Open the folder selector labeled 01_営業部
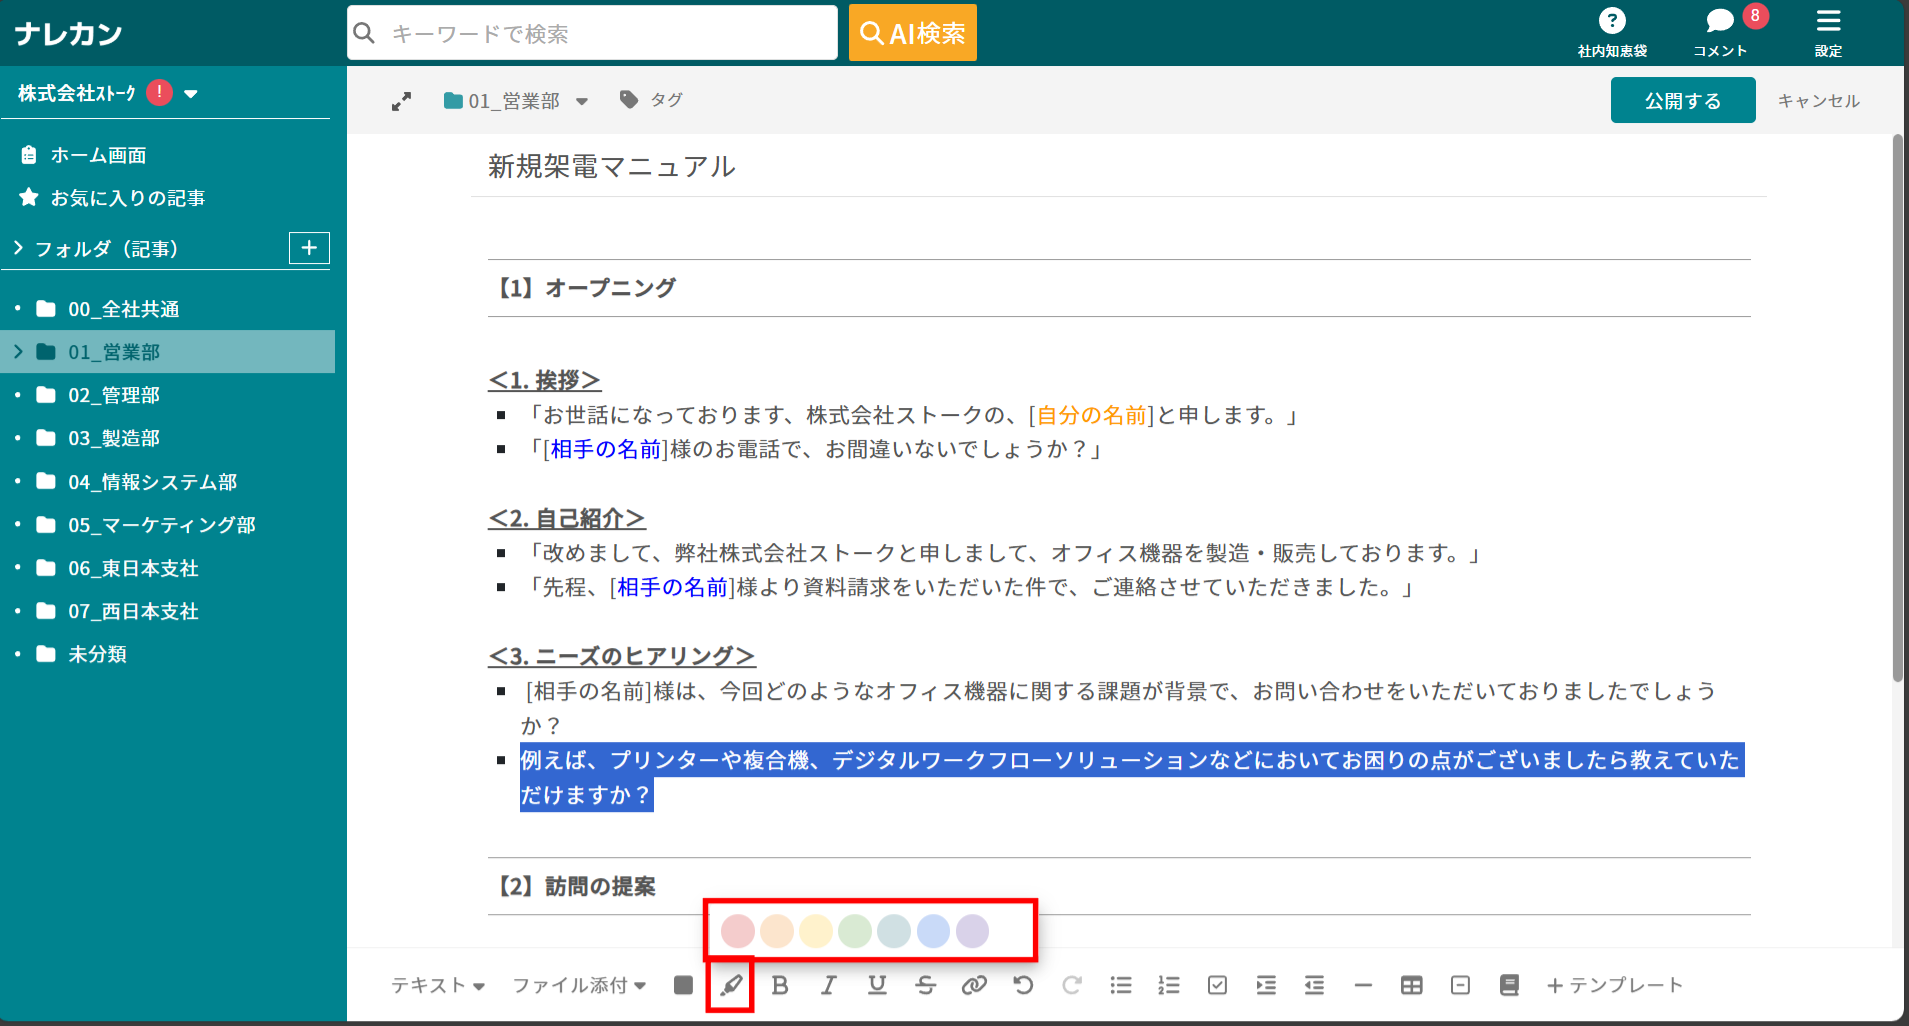Screen dimensions: 1909x1026 pyautogui.click(x=515, y=100)
